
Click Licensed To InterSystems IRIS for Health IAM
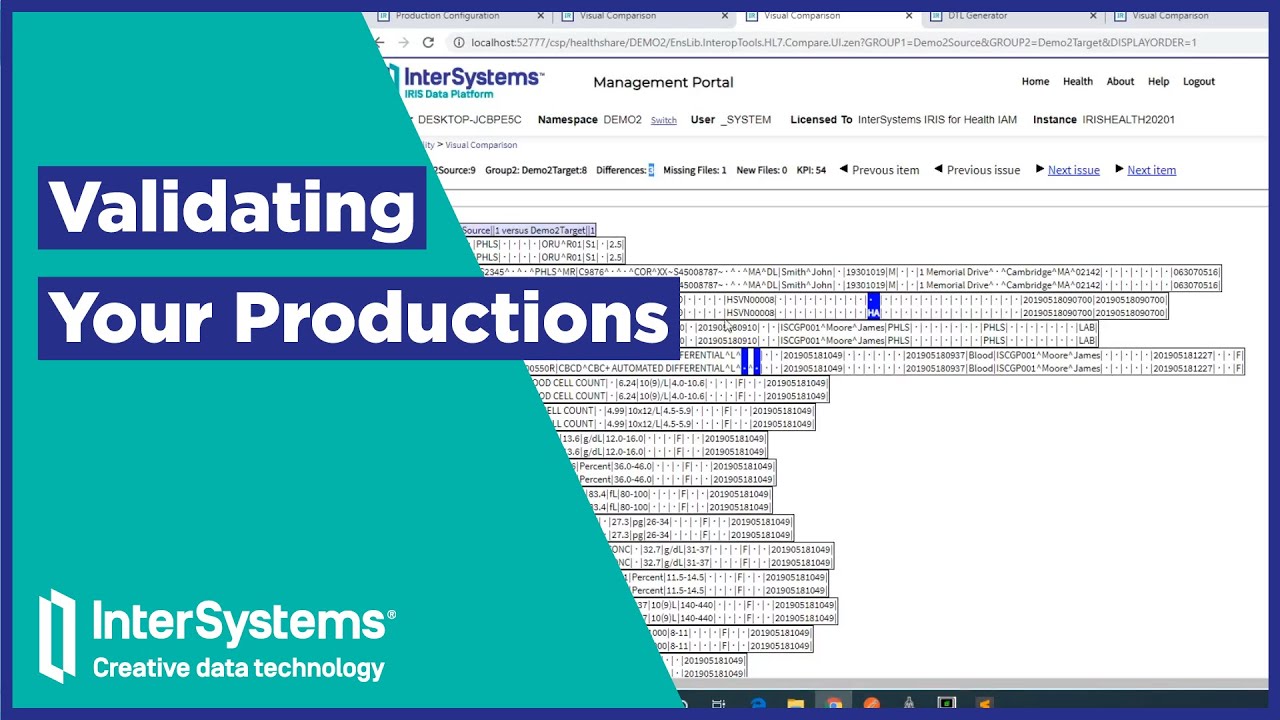(904, 120)
